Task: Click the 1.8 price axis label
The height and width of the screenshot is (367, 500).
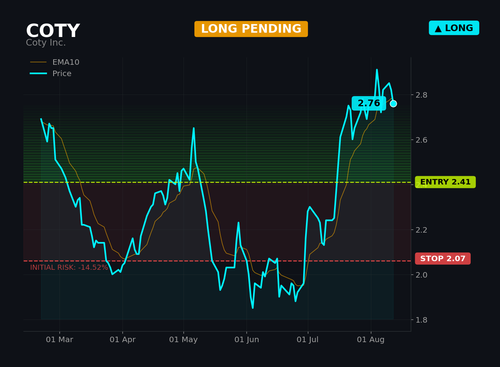Action: [x=421, y=320]
